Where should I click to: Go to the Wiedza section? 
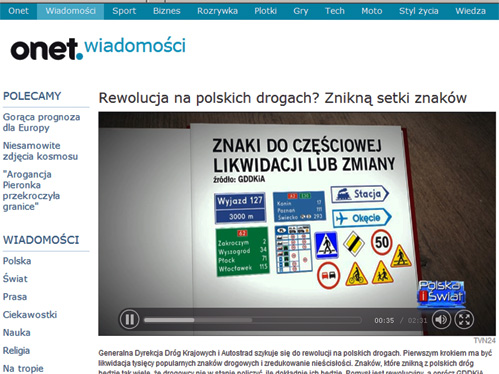click(470, 11)
